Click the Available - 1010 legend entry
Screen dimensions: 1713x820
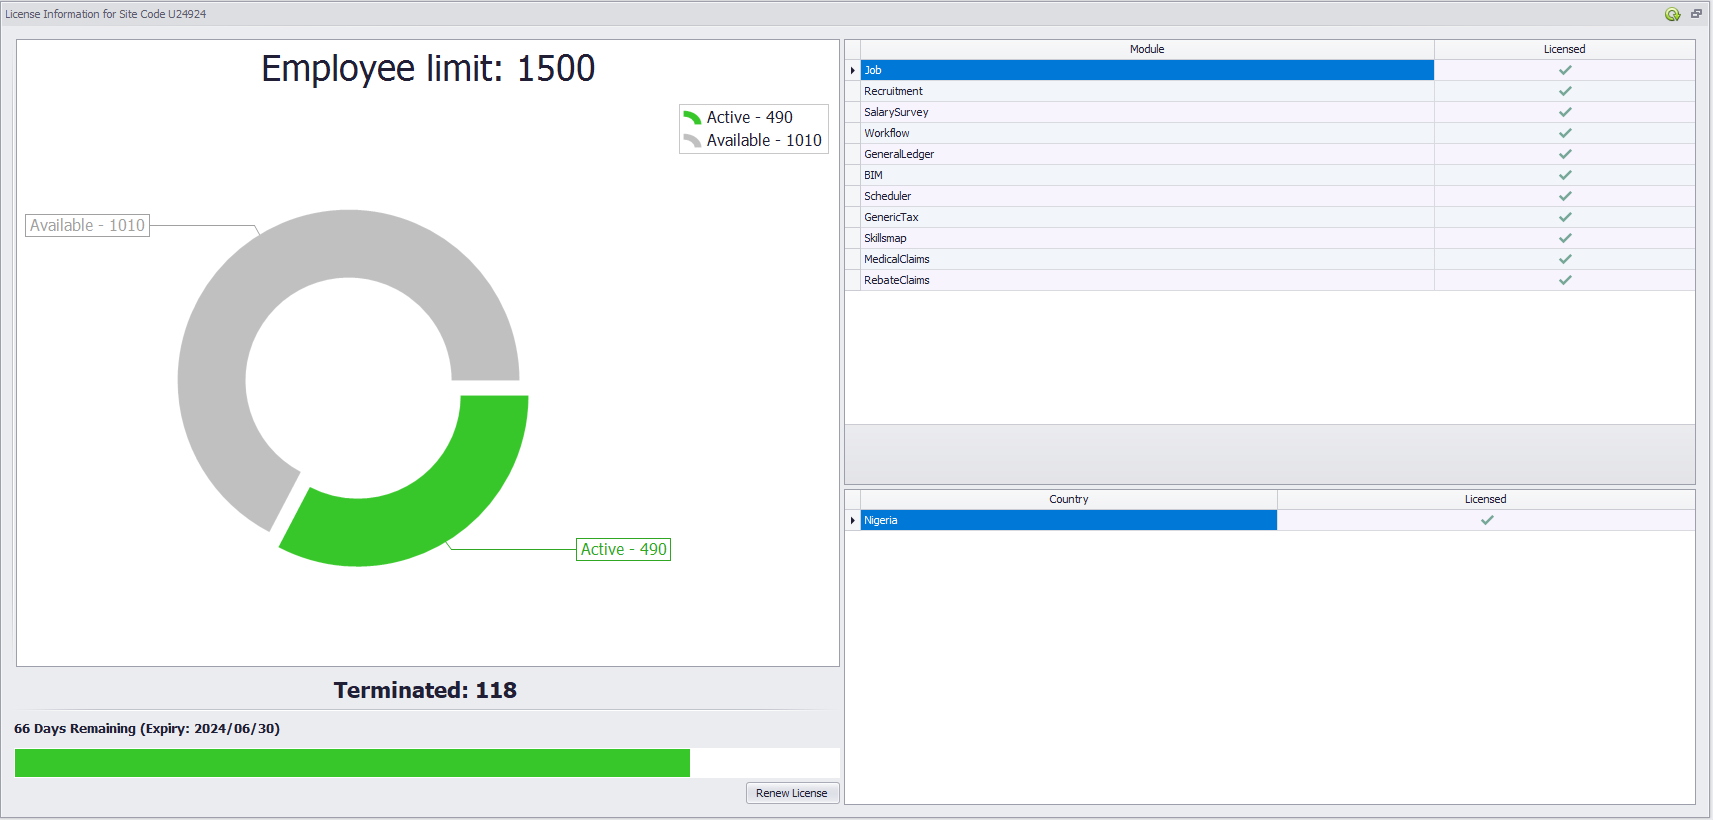pyautogui.click(x=753, y=140)
